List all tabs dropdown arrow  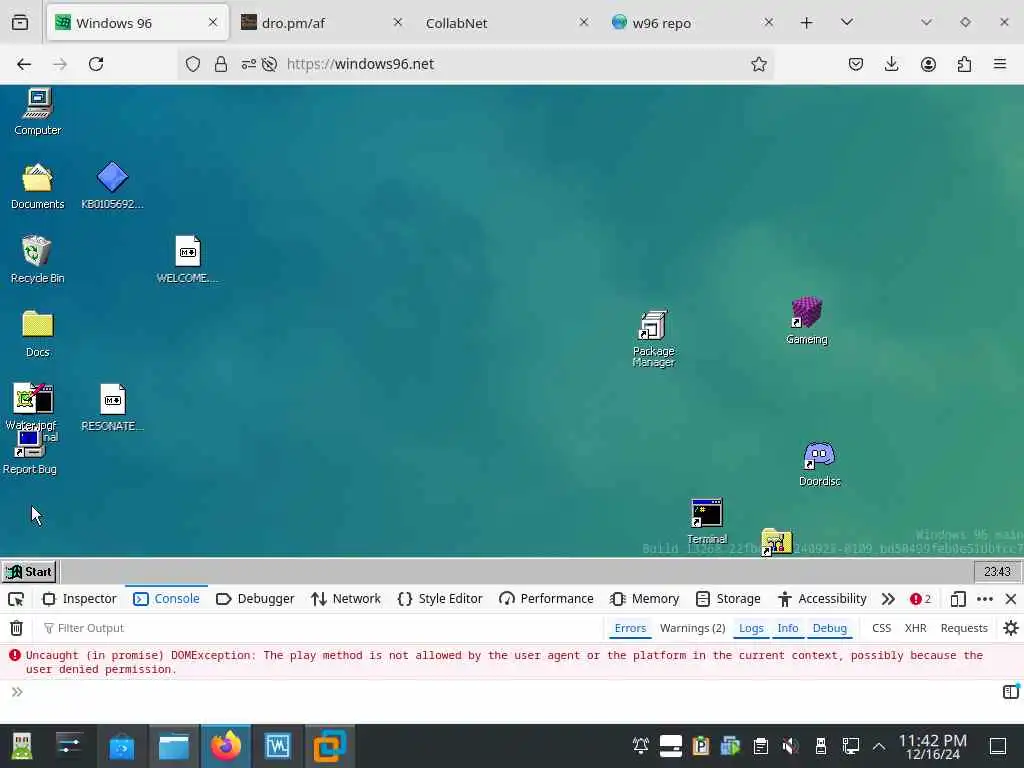[x=847, y=23]
